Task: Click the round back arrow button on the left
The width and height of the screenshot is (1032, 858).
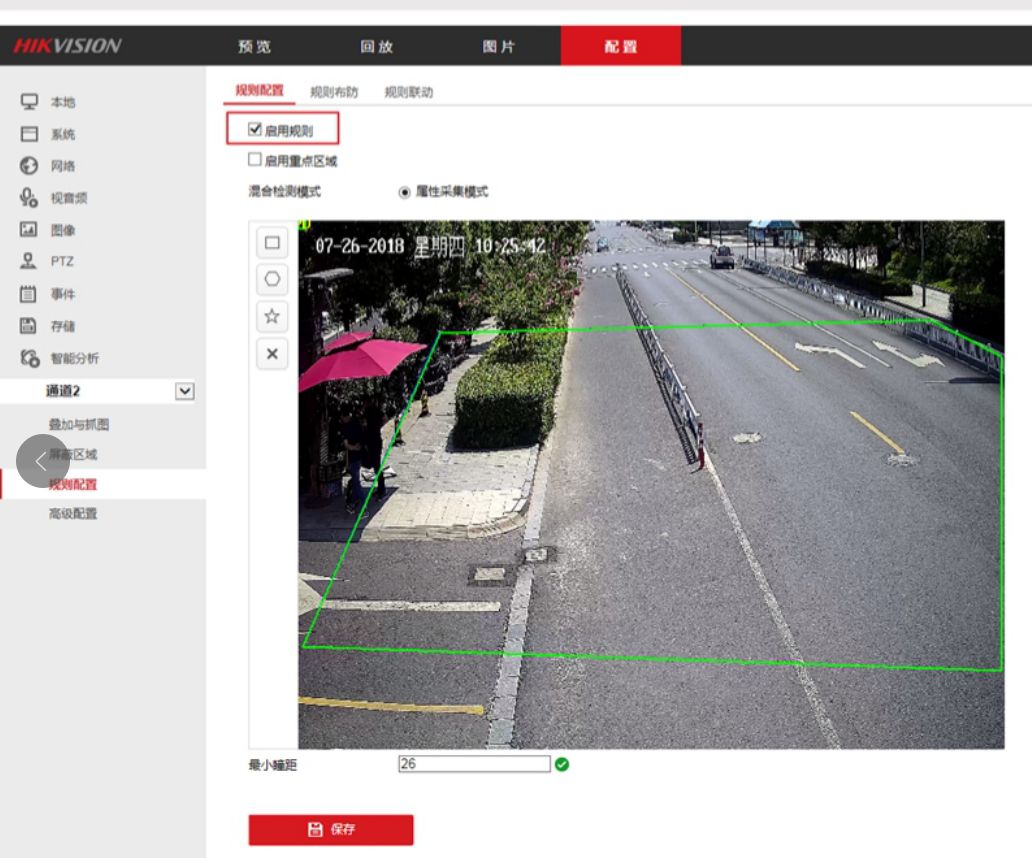Action: pos(42,461)
